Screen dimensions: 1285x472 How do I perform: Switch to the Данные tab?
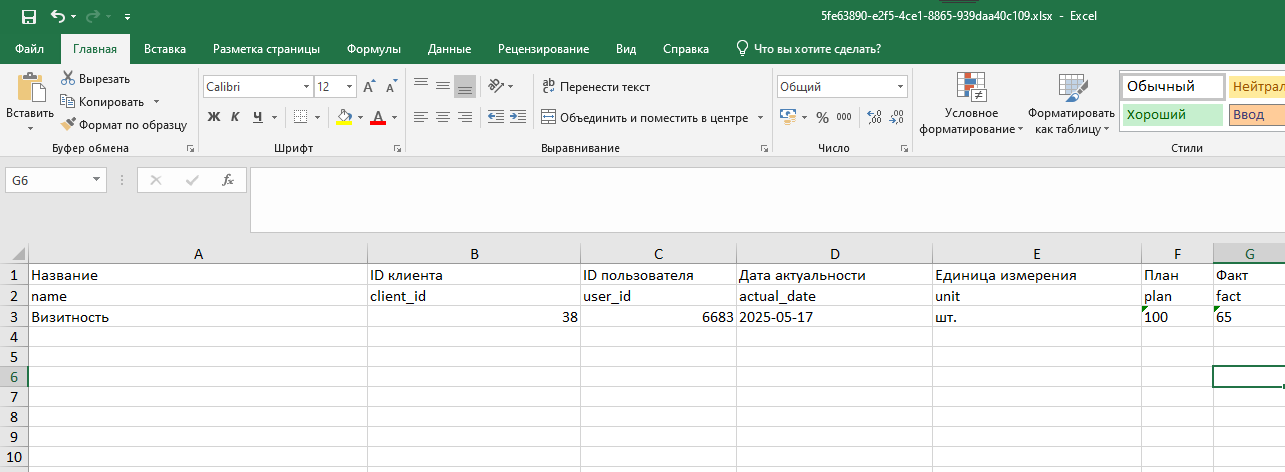coord(449,48)
